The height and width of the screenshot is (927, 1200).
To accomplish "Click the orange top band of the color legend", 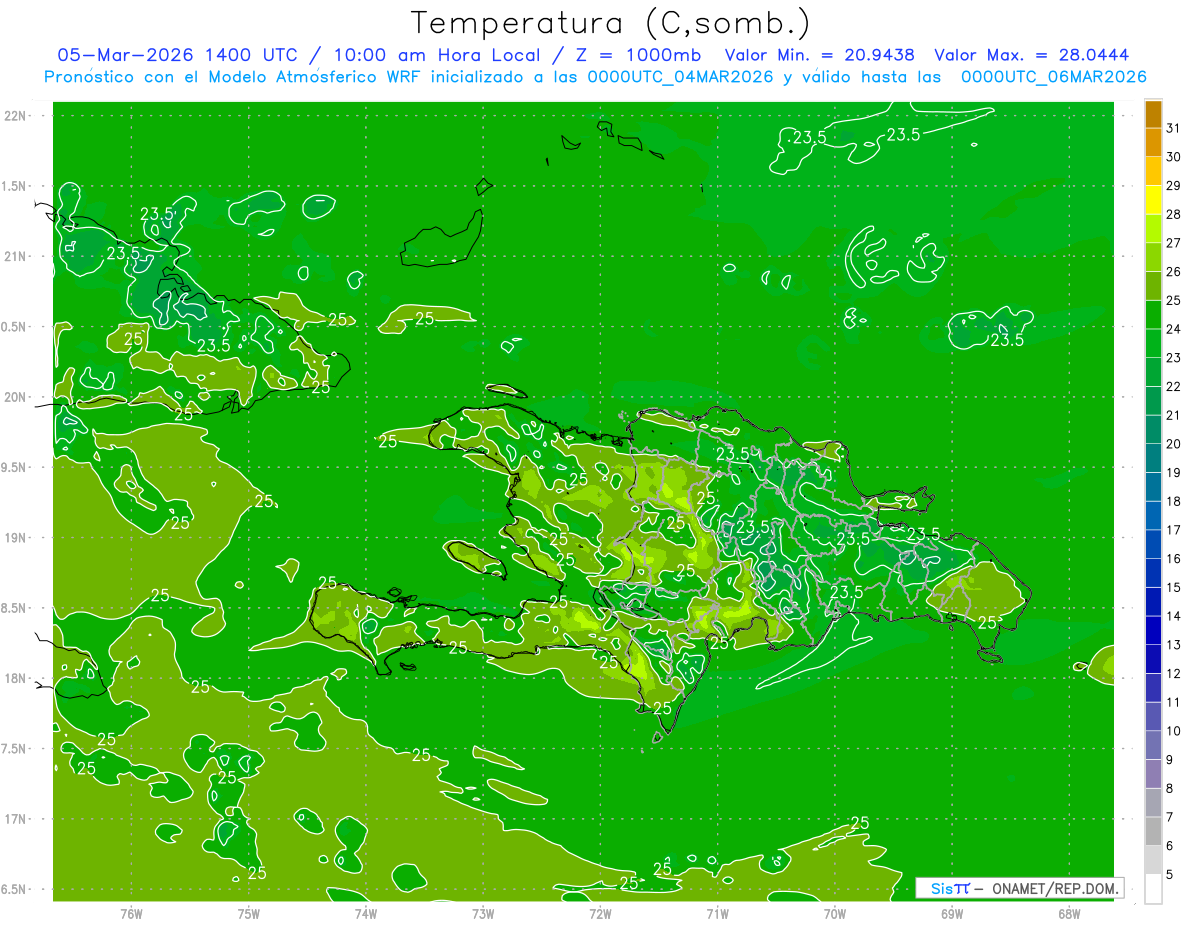I will [x=1153, y=115].
